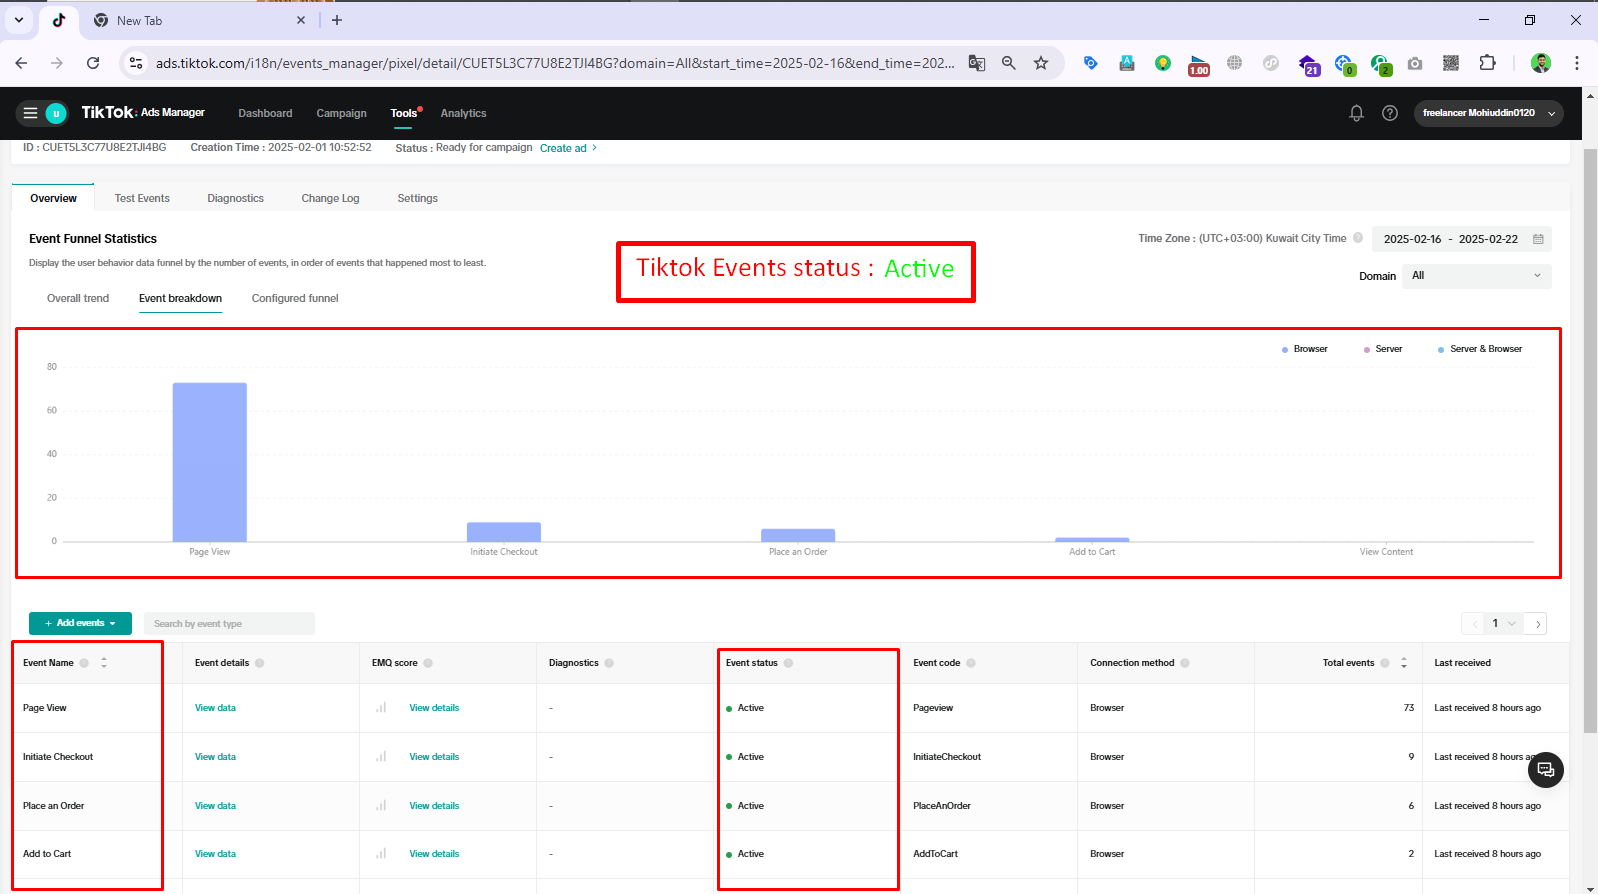Image resolution: width=1598 pixels, height=894 pixels.
Task: Open freelancer Mohiuddin0120 account dropdown
Action: coord(1487,113)
